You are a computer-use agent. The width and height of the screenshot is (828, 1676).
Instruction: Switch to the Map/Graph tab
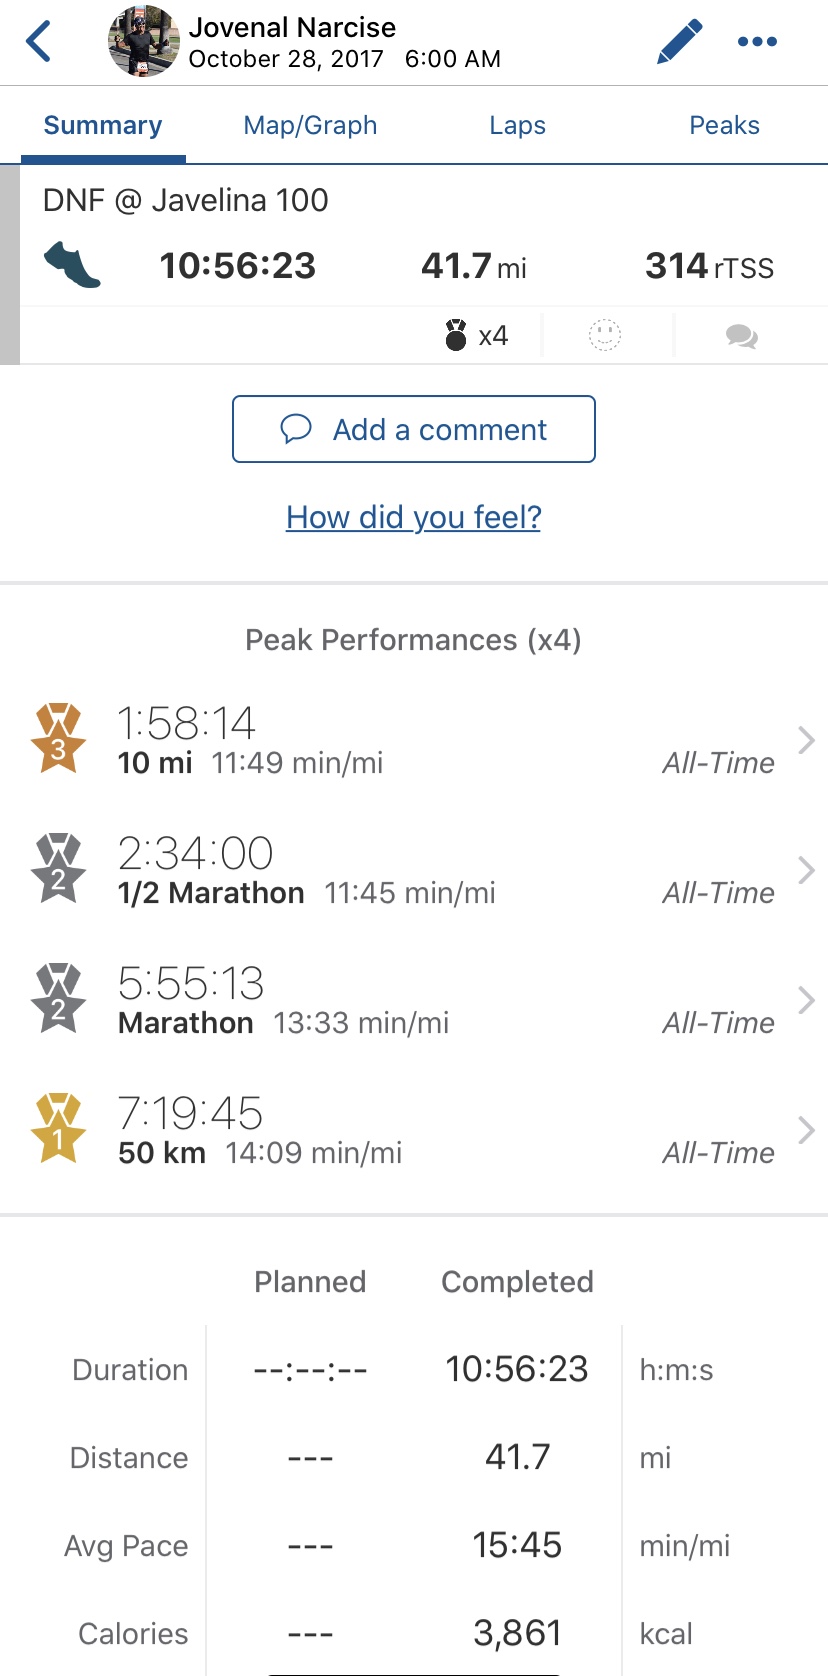tap(310, 125)
